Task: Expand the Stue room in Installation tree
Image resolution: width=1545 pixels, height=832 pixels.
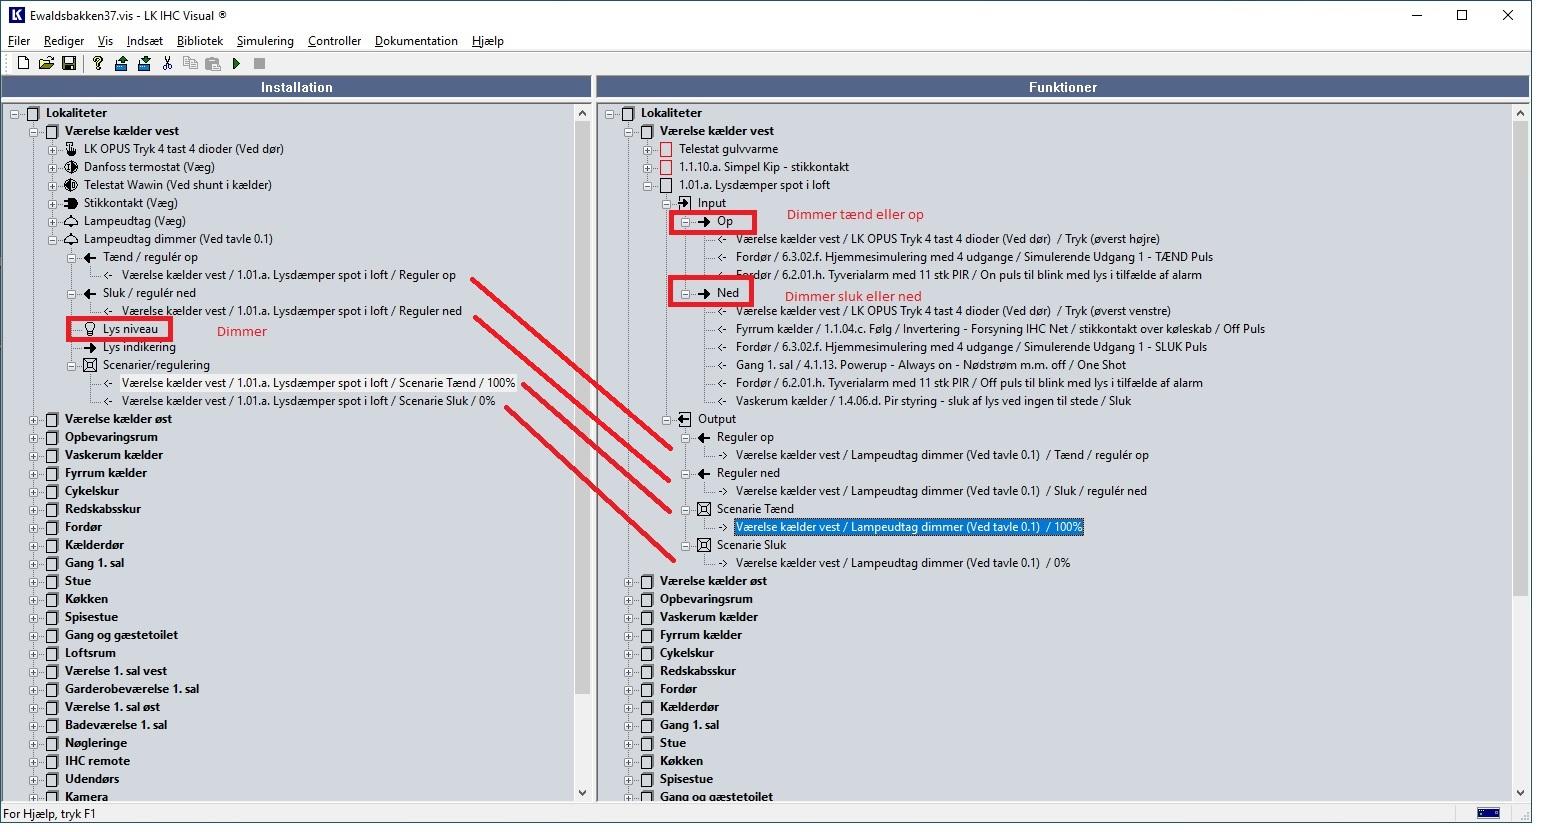Action: coord(34,581)
